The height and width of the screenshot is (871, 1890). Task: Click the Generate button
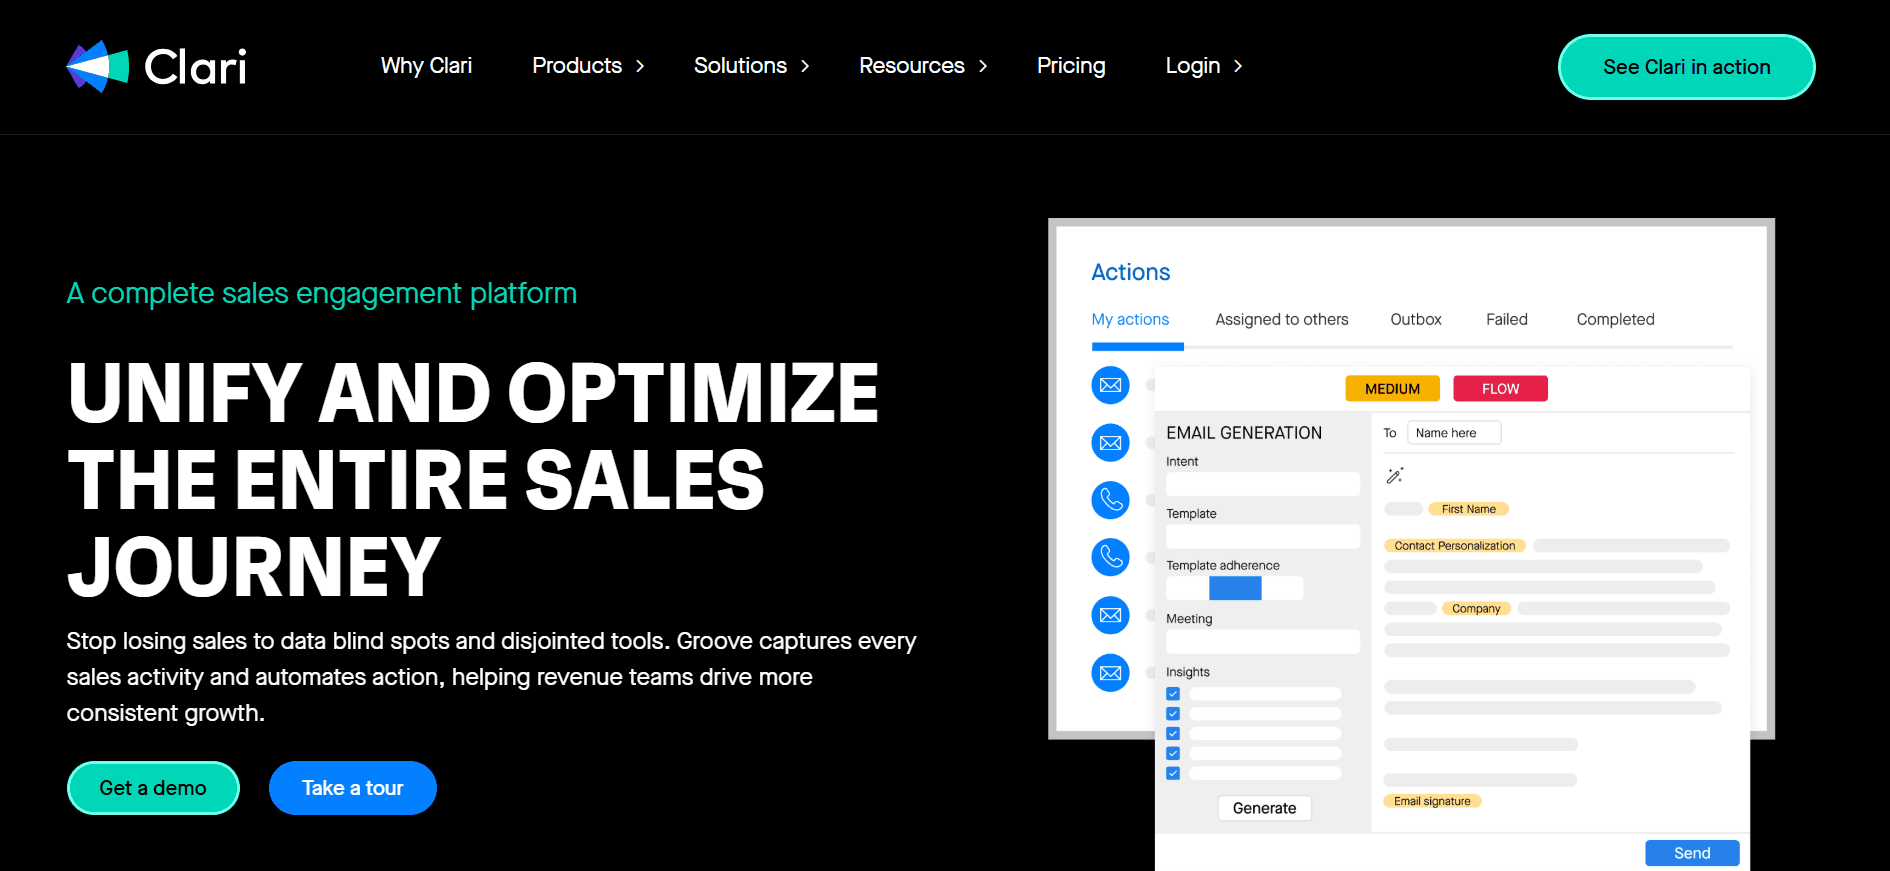(x=1264, y=808)
